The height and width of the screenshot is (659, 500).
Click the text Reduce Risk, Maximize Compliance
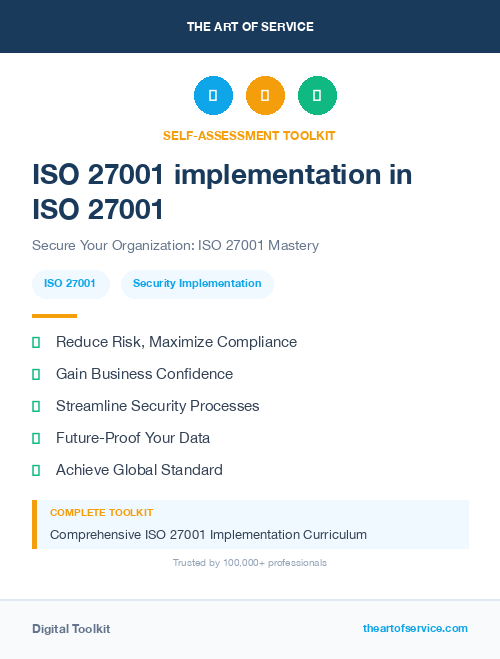coord(176,342)
